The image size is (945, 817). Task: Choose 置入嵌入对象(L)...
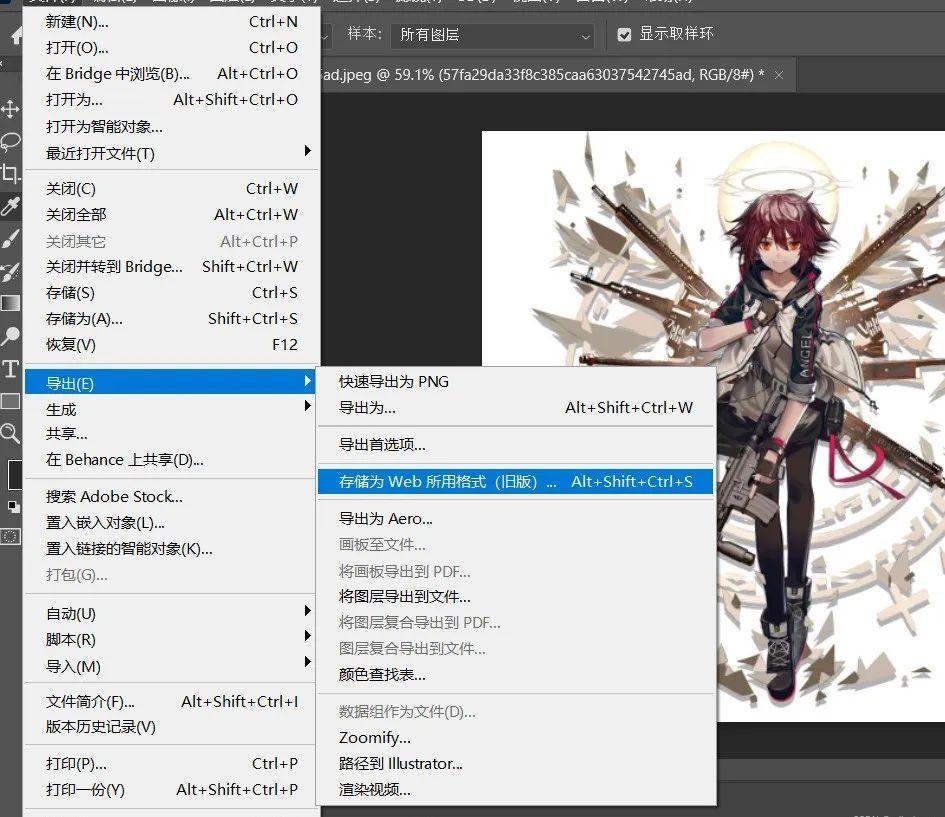click(x=172, y=522)
